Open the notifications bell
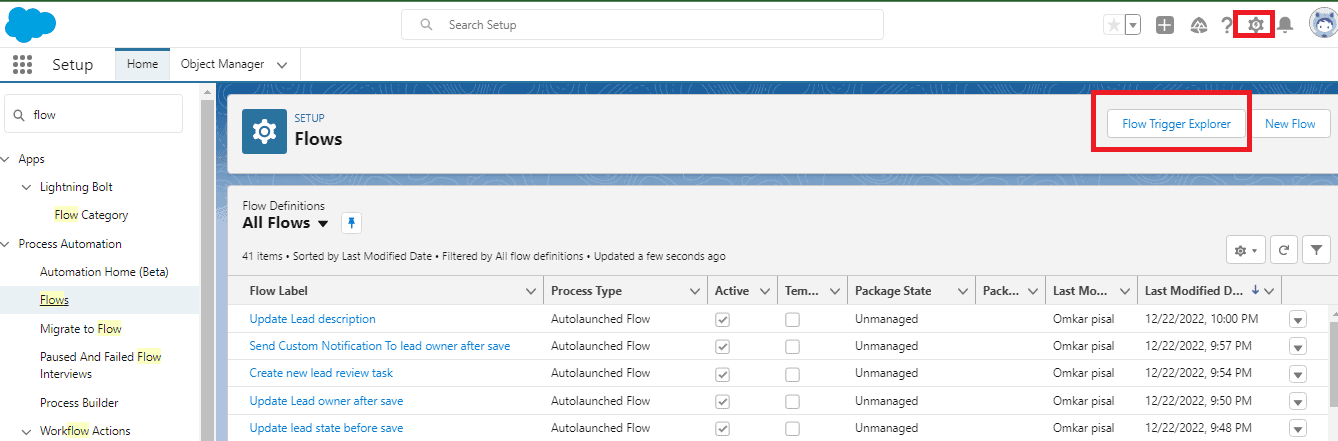This screenshot has width=1338, height=441. click(1285, 25)
